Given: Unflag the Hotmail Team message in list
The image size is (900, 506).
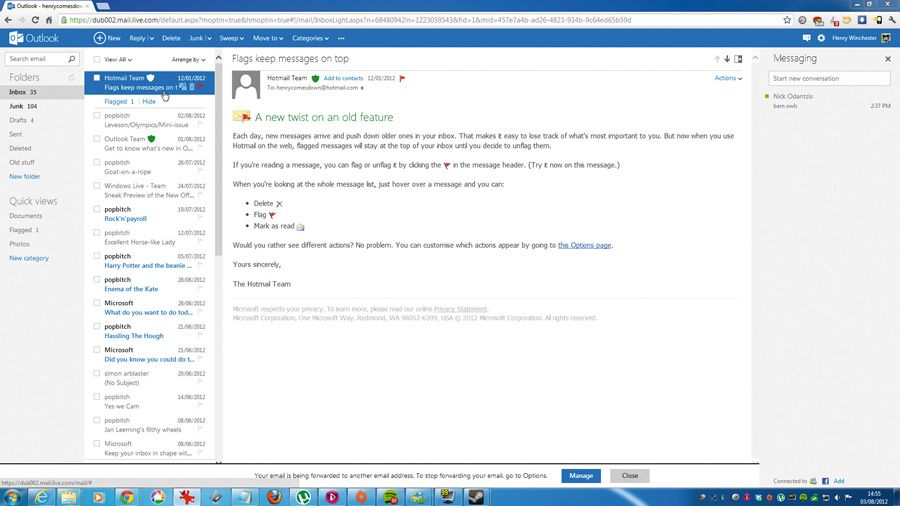Looking at the screenshot, I should pyautogui.click(x=200, y=87).
